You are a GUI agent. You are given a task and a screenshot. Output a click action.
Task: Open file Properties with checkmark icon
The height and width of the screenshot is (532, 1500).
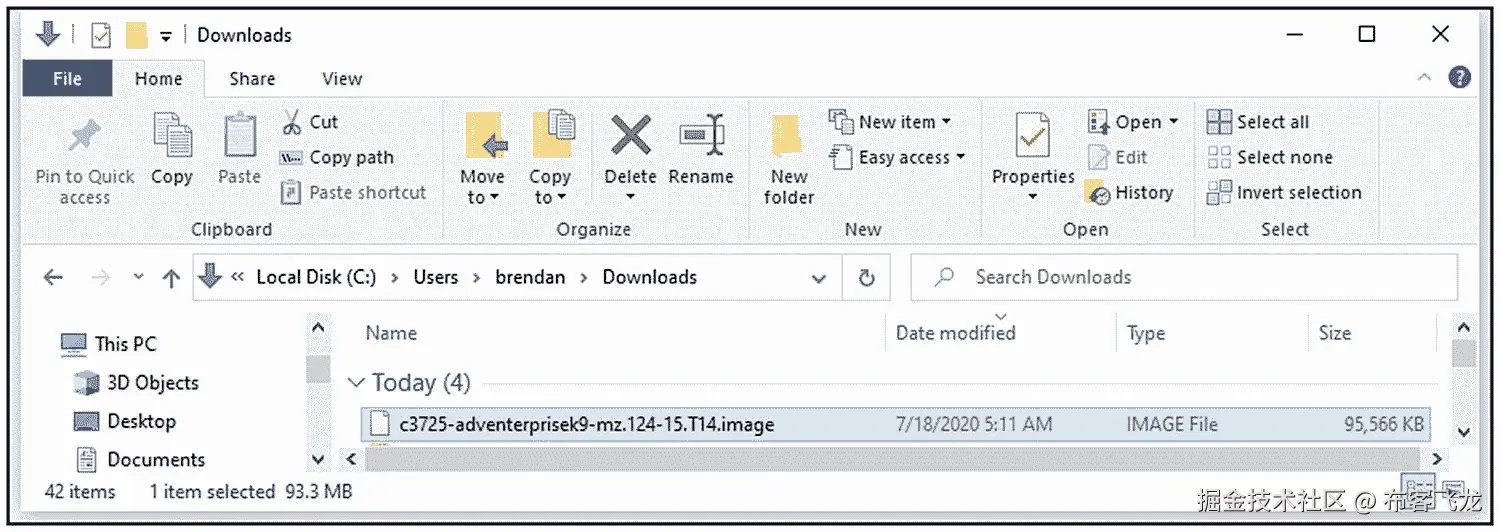pos(1032,138)
